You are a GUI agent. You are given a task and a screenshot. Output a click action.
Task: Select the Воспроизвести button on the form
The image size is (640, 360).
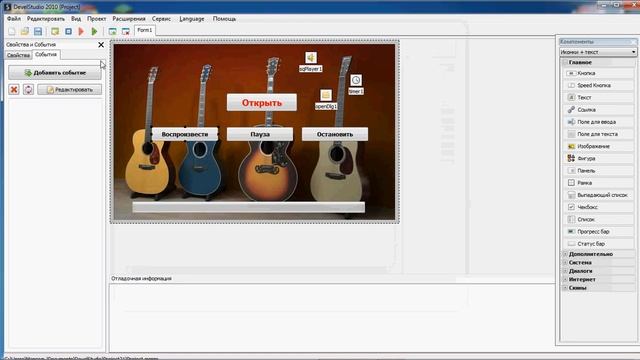pos(184,134)
